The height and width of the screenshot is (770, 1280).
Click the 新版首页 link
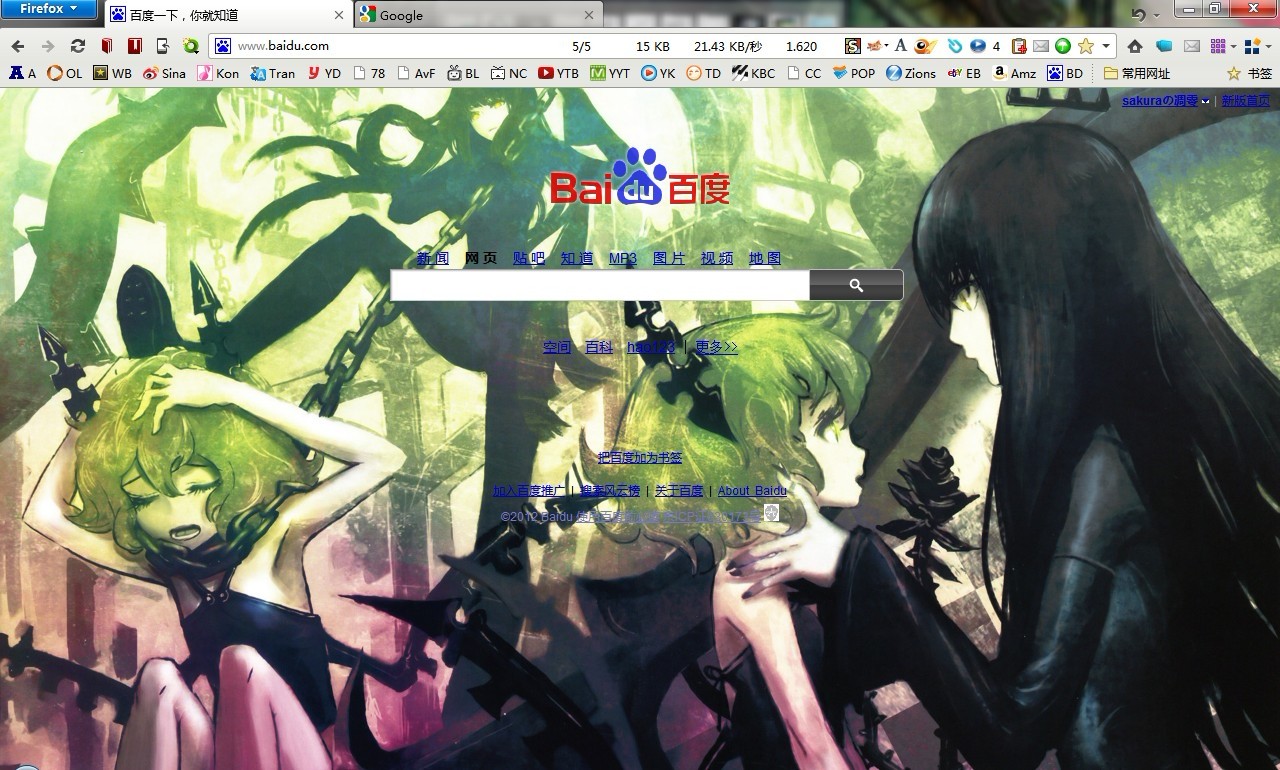pos(1246,101)
